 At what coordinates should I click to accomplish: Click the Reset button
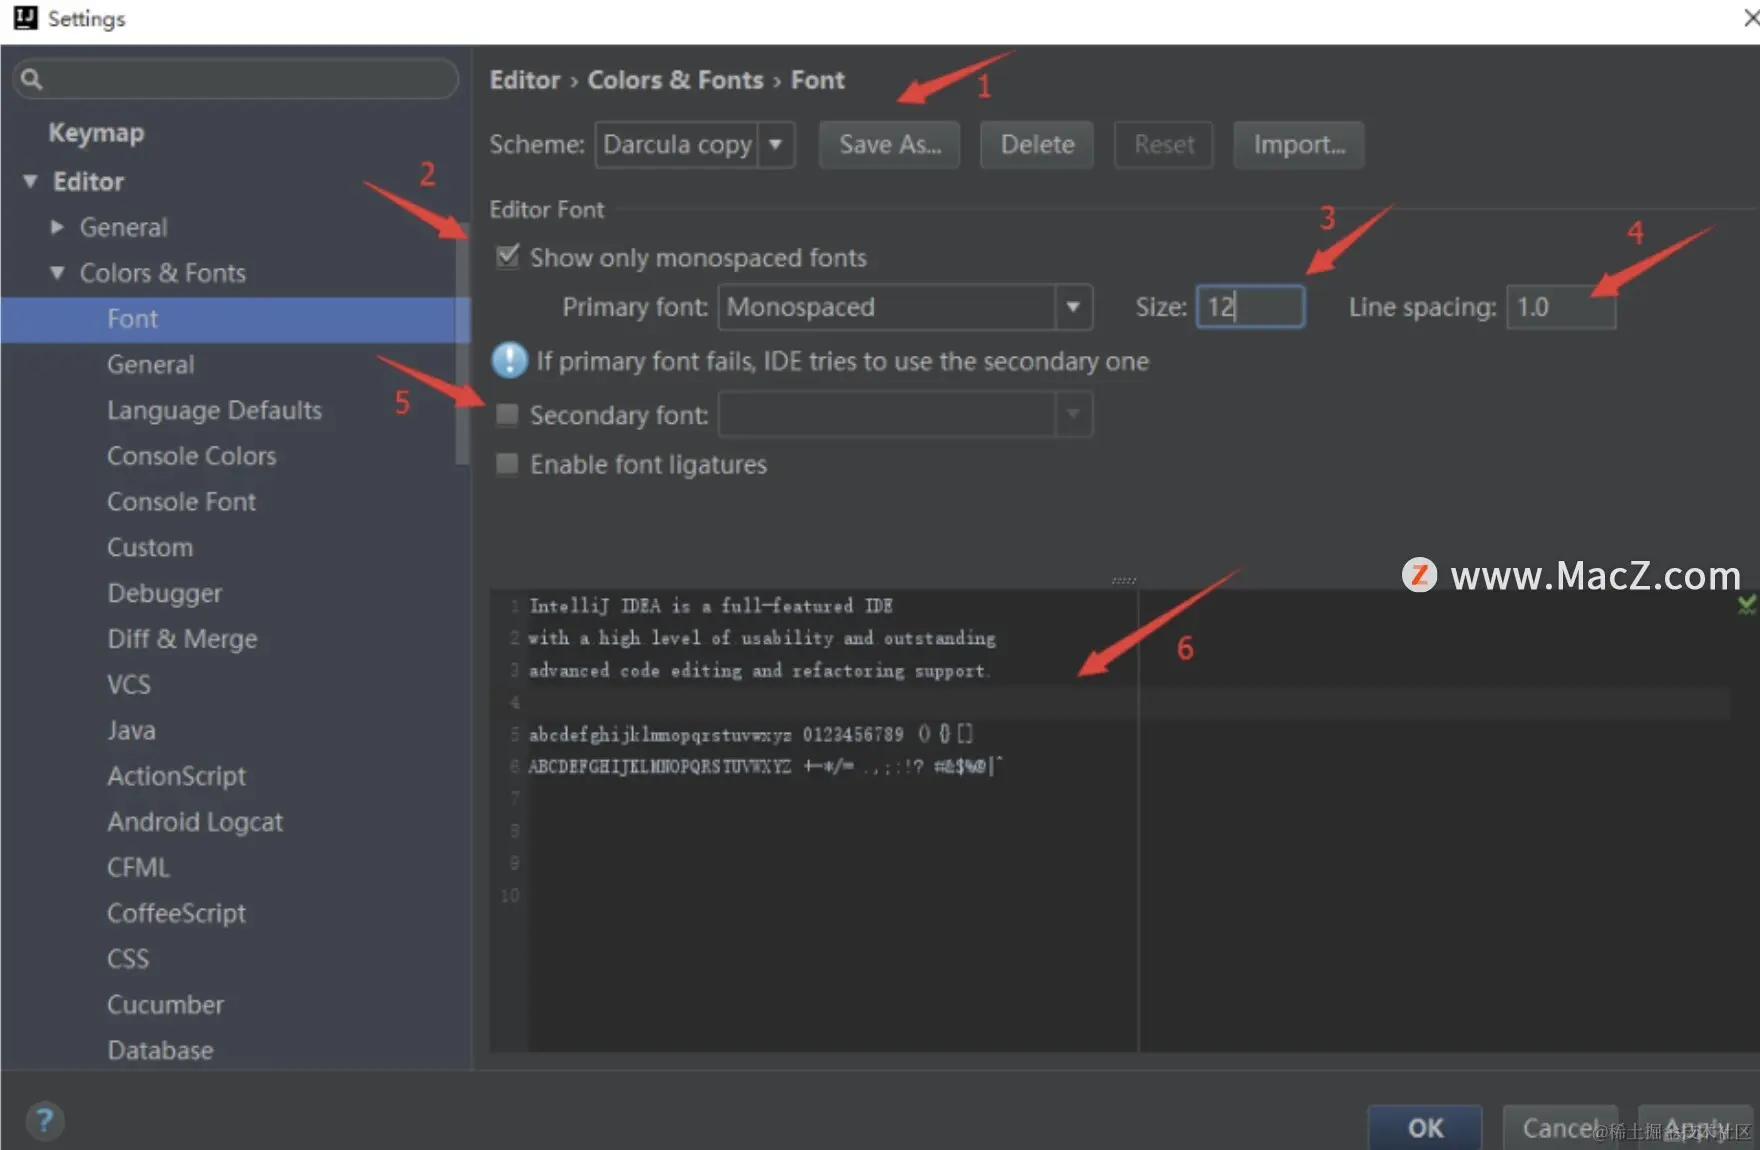[1164, 145]
